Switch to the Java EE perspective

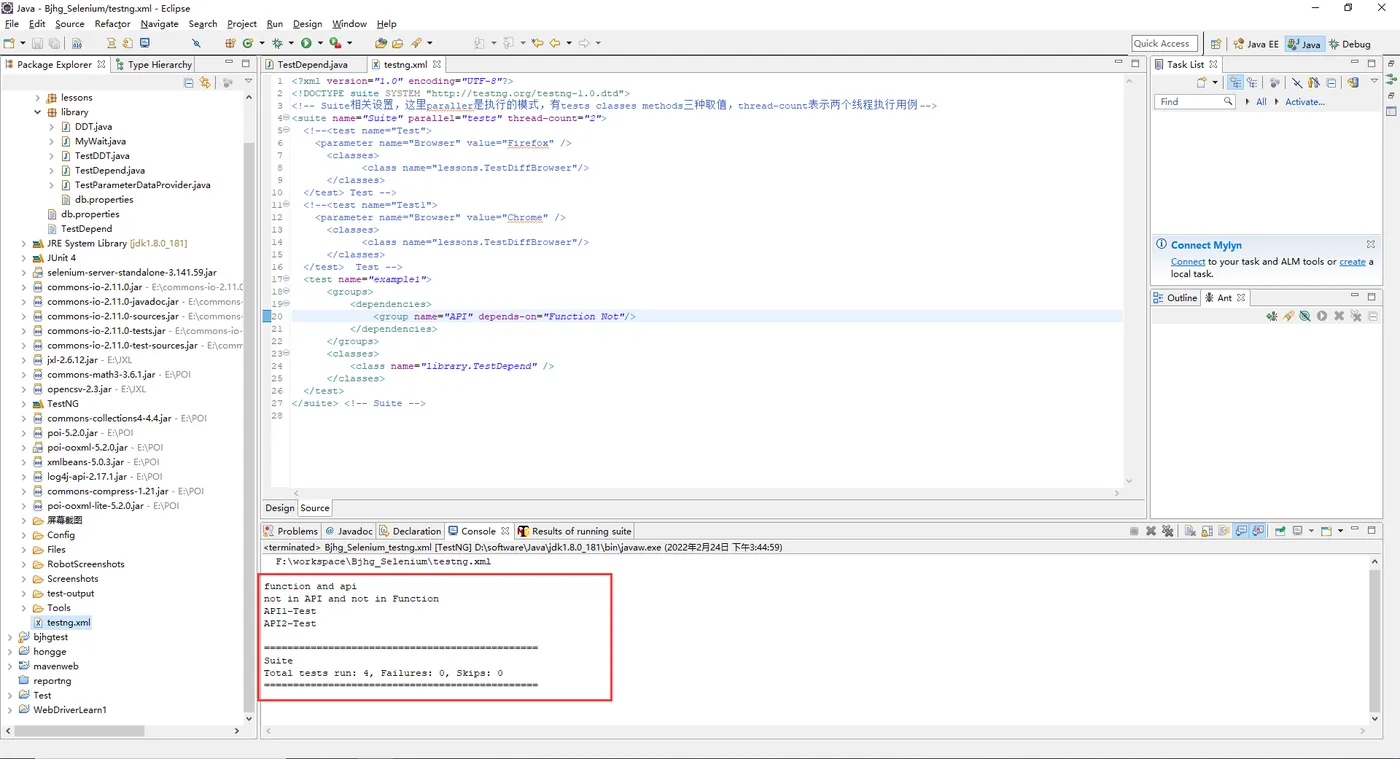coord(1255,44)
